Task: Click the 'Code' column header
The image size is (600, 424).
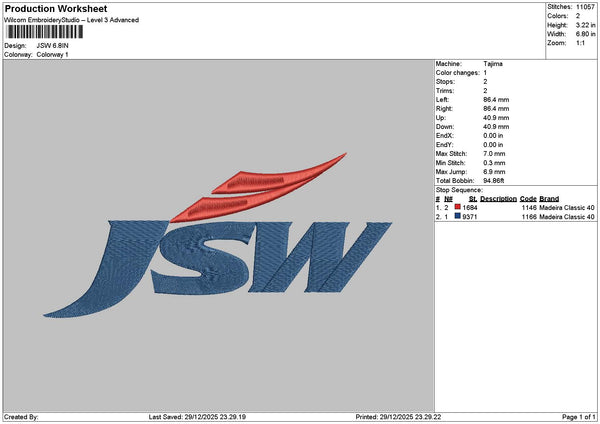Action: [528, 199]
